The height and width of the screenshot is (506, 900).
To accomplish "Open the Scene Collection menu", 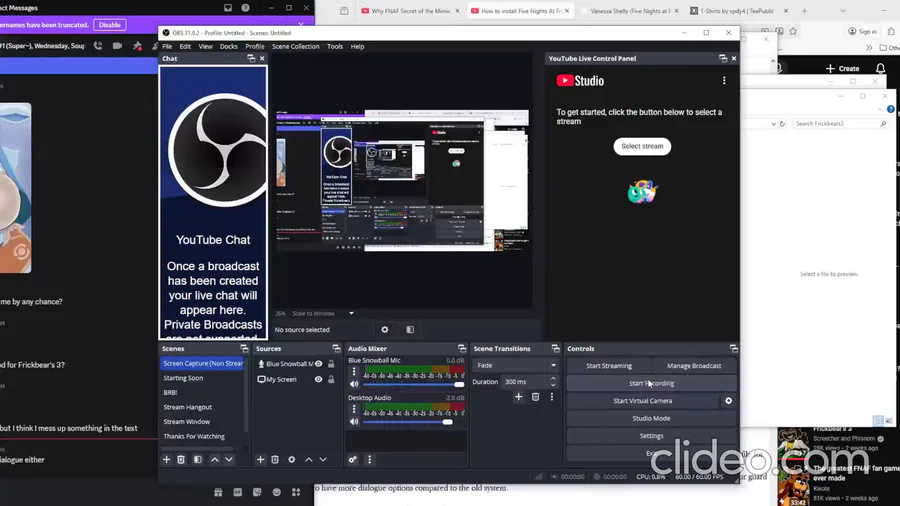I will (296, 46).
